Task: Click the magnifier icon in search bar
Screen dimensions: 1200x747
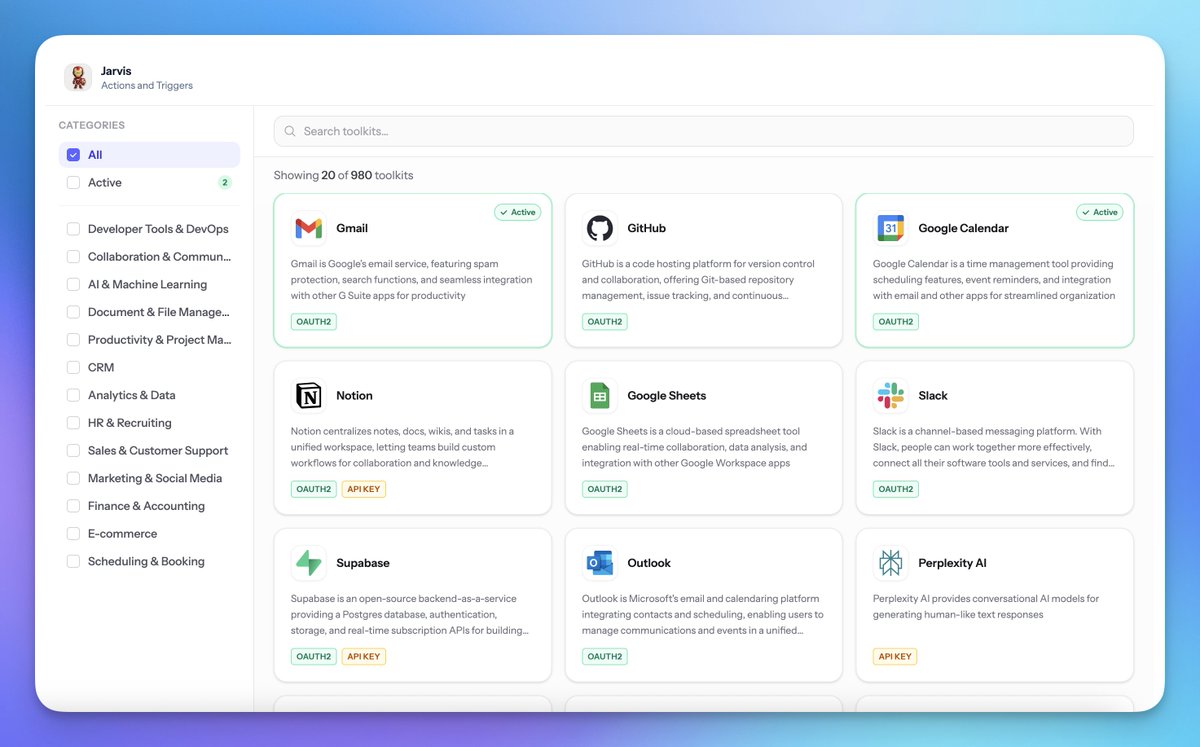Action: point(290,131)
